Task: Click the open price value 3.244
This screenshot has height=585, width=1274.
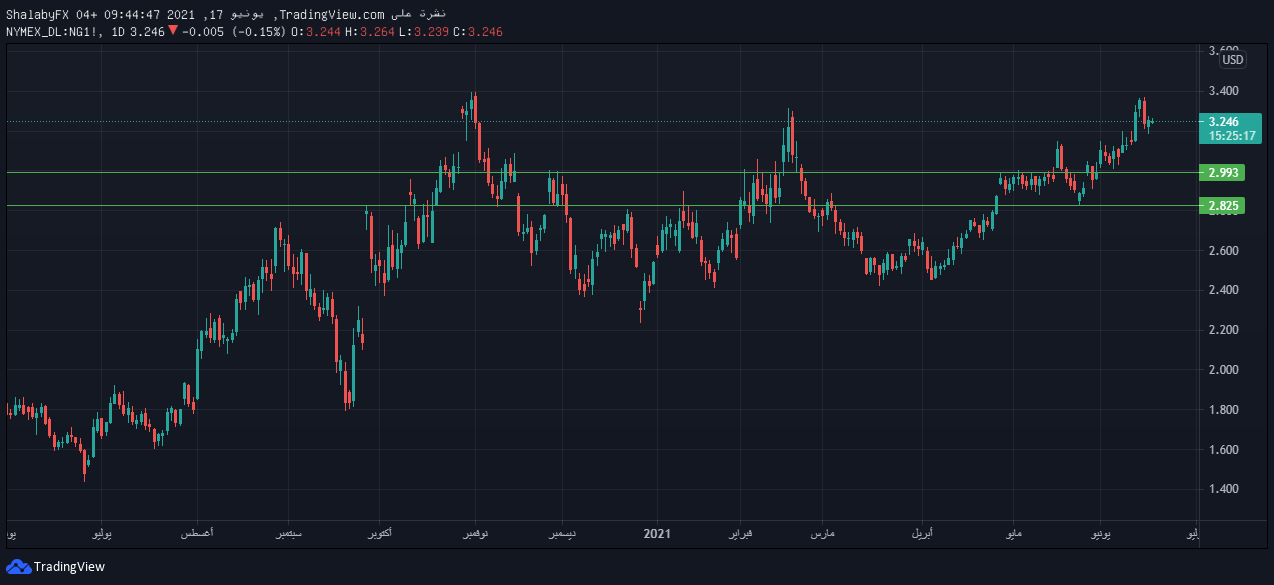Action: (x=323, y=32)
